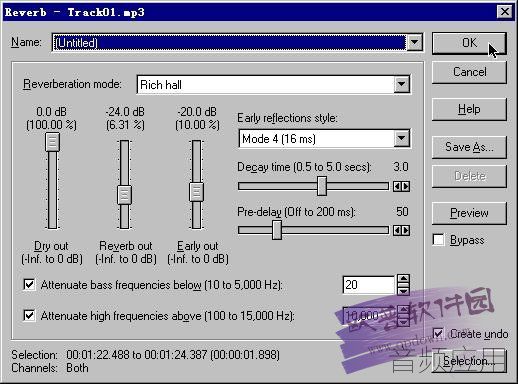This screenshot has height=384, width=518.
Task: Click the Decay time slider thumb
Action: pos(322,186)
